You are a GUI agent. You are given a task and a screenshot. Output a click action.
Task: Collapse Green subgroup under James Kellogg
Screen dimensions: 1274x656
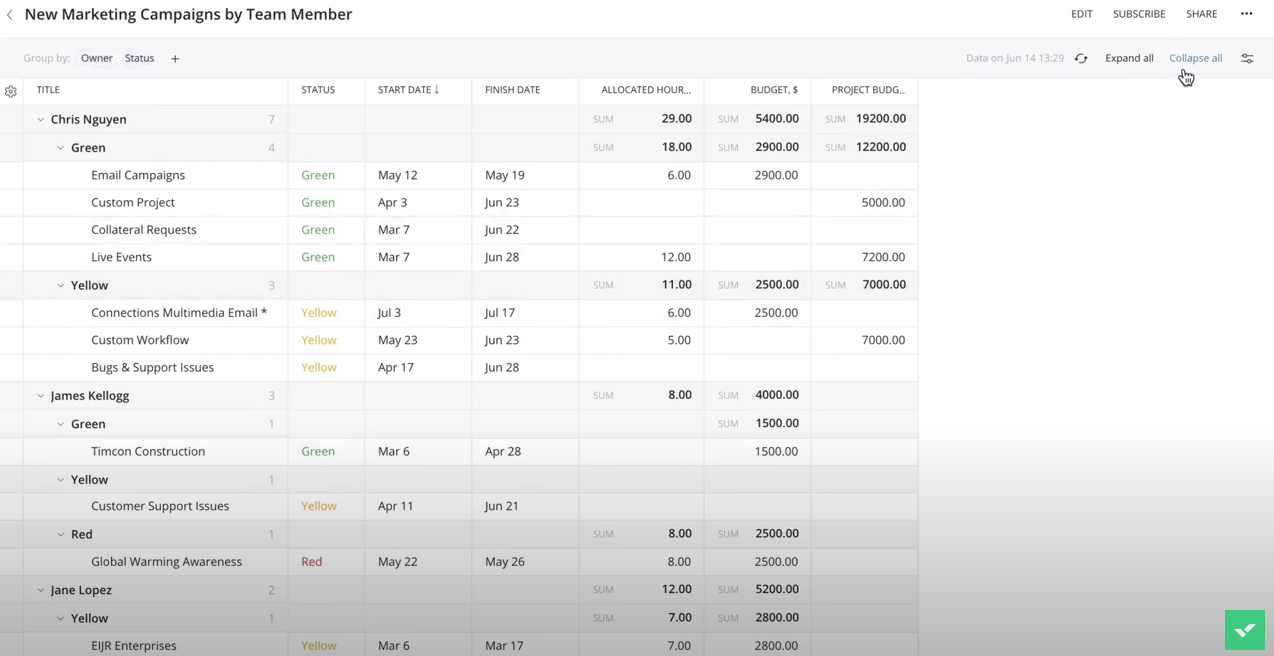tap(61, 424)
